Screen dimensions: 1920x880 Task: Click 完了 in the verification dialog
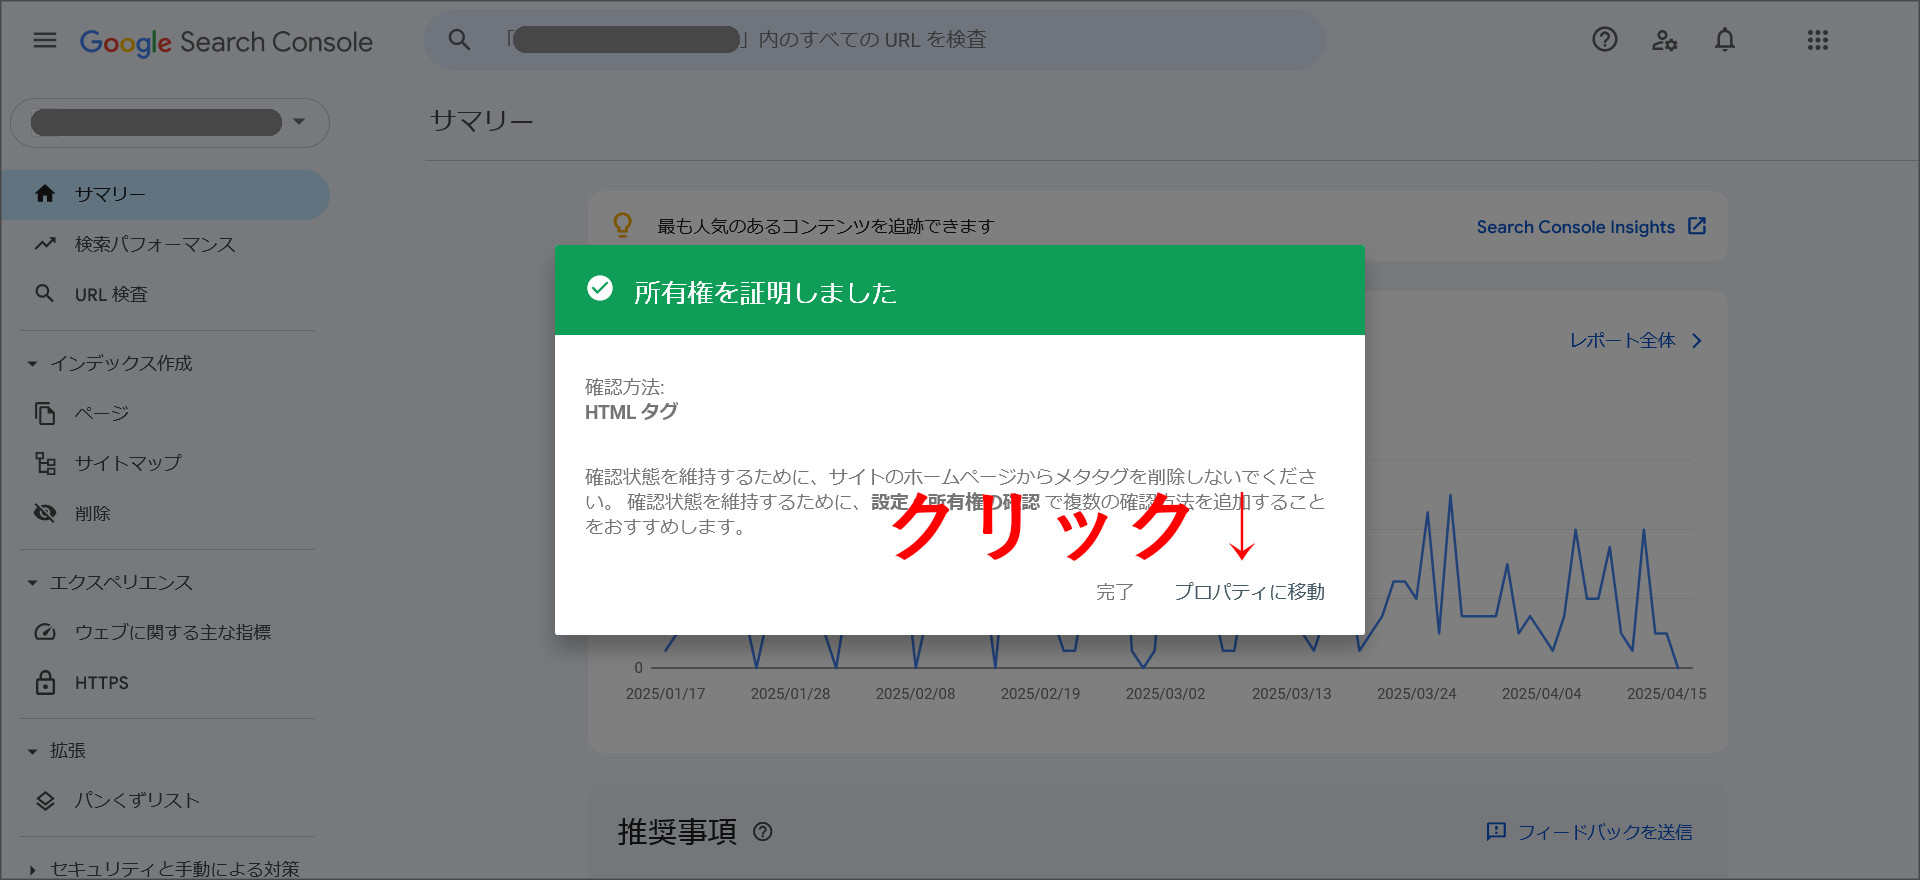pyautogui.click(x=1115, y=592)
